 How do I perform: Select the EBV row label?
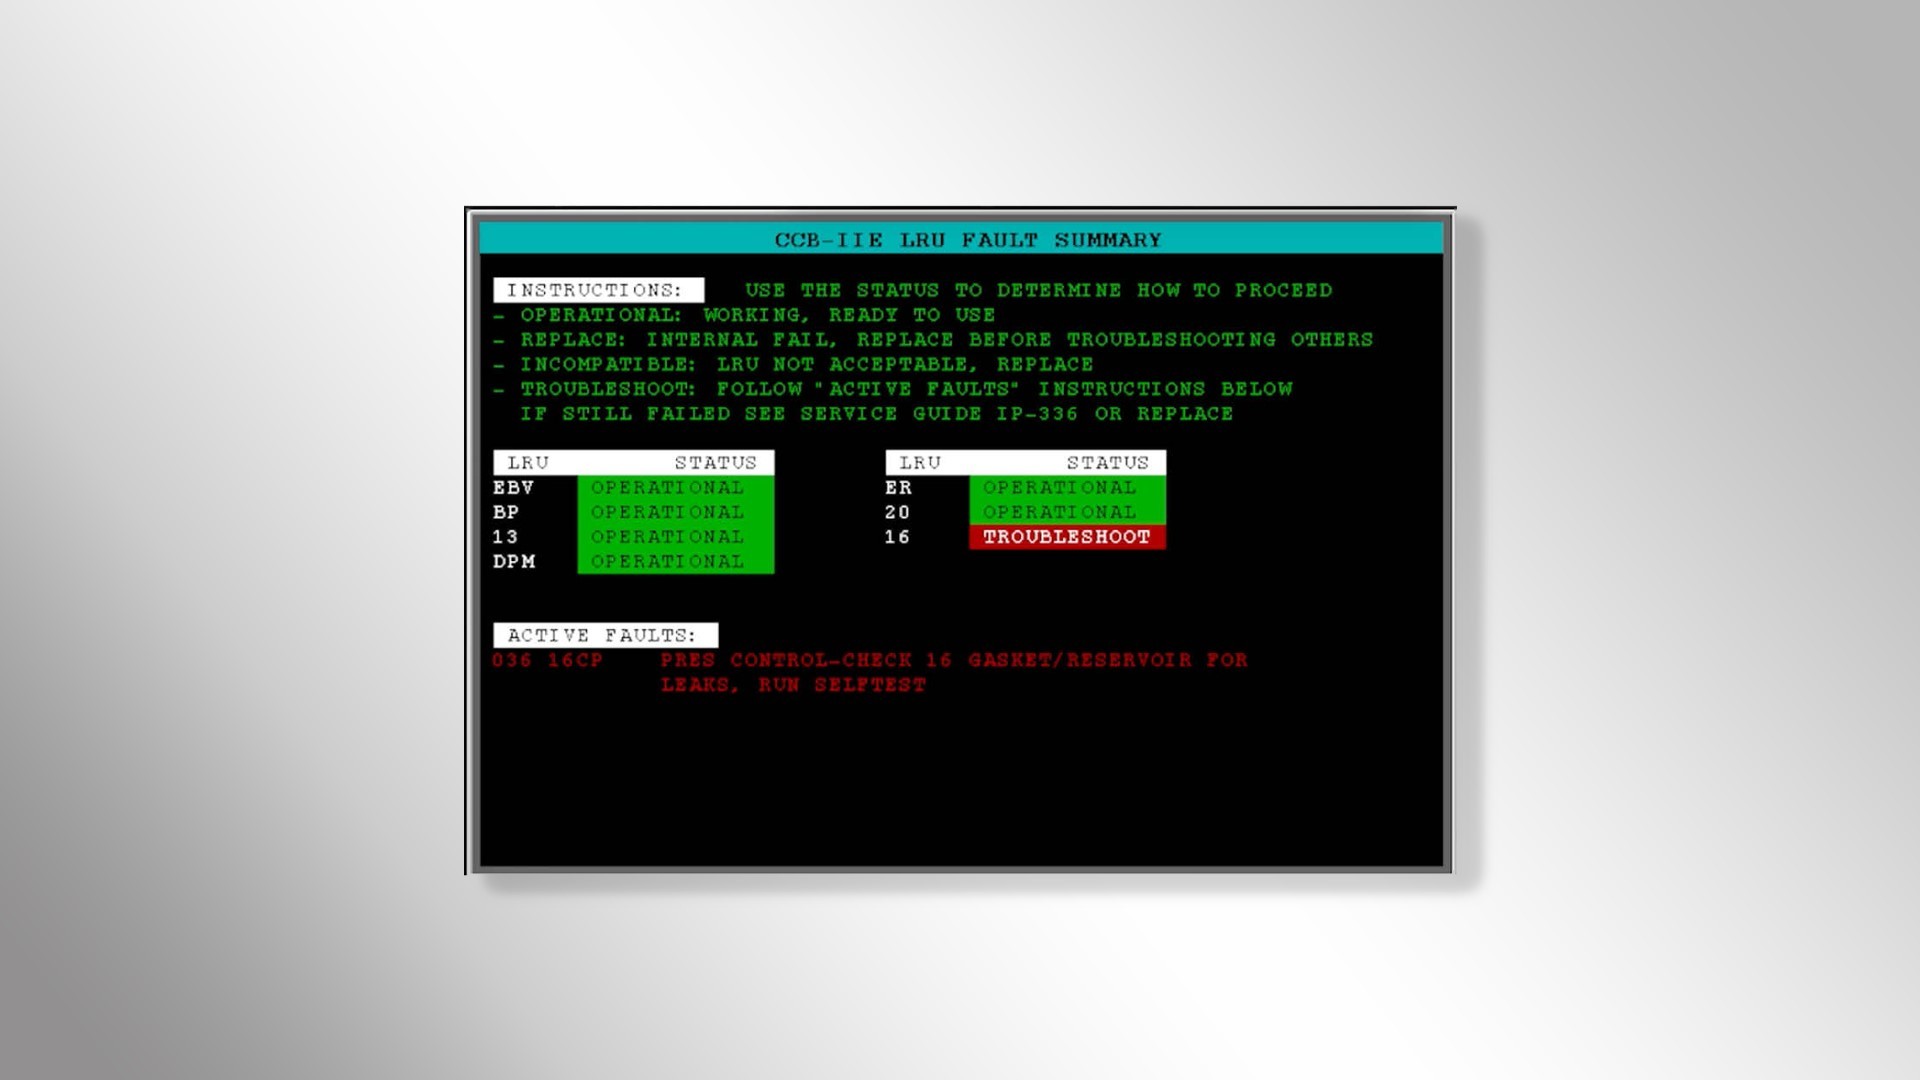tap(513, 488)
